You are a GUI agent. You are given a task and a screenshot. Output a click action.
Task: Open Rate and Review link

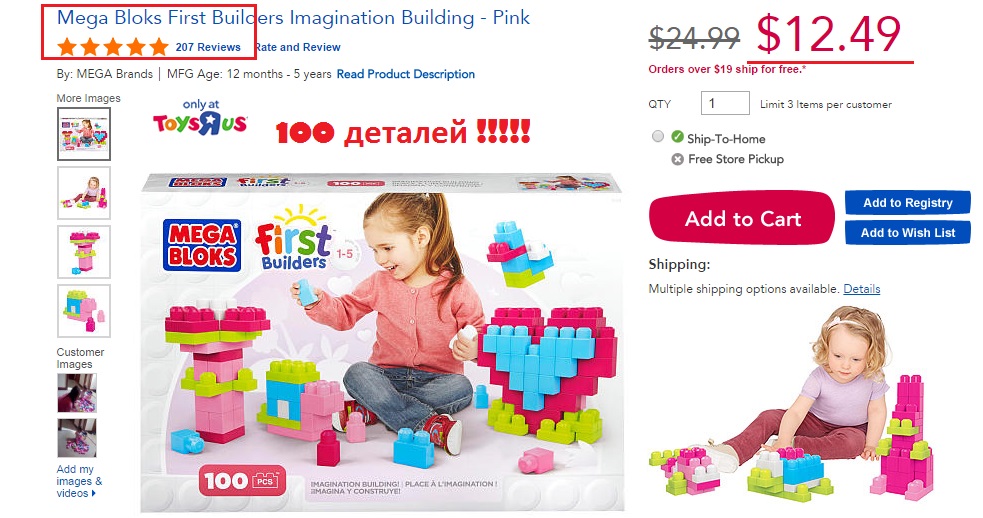[298, 47]
